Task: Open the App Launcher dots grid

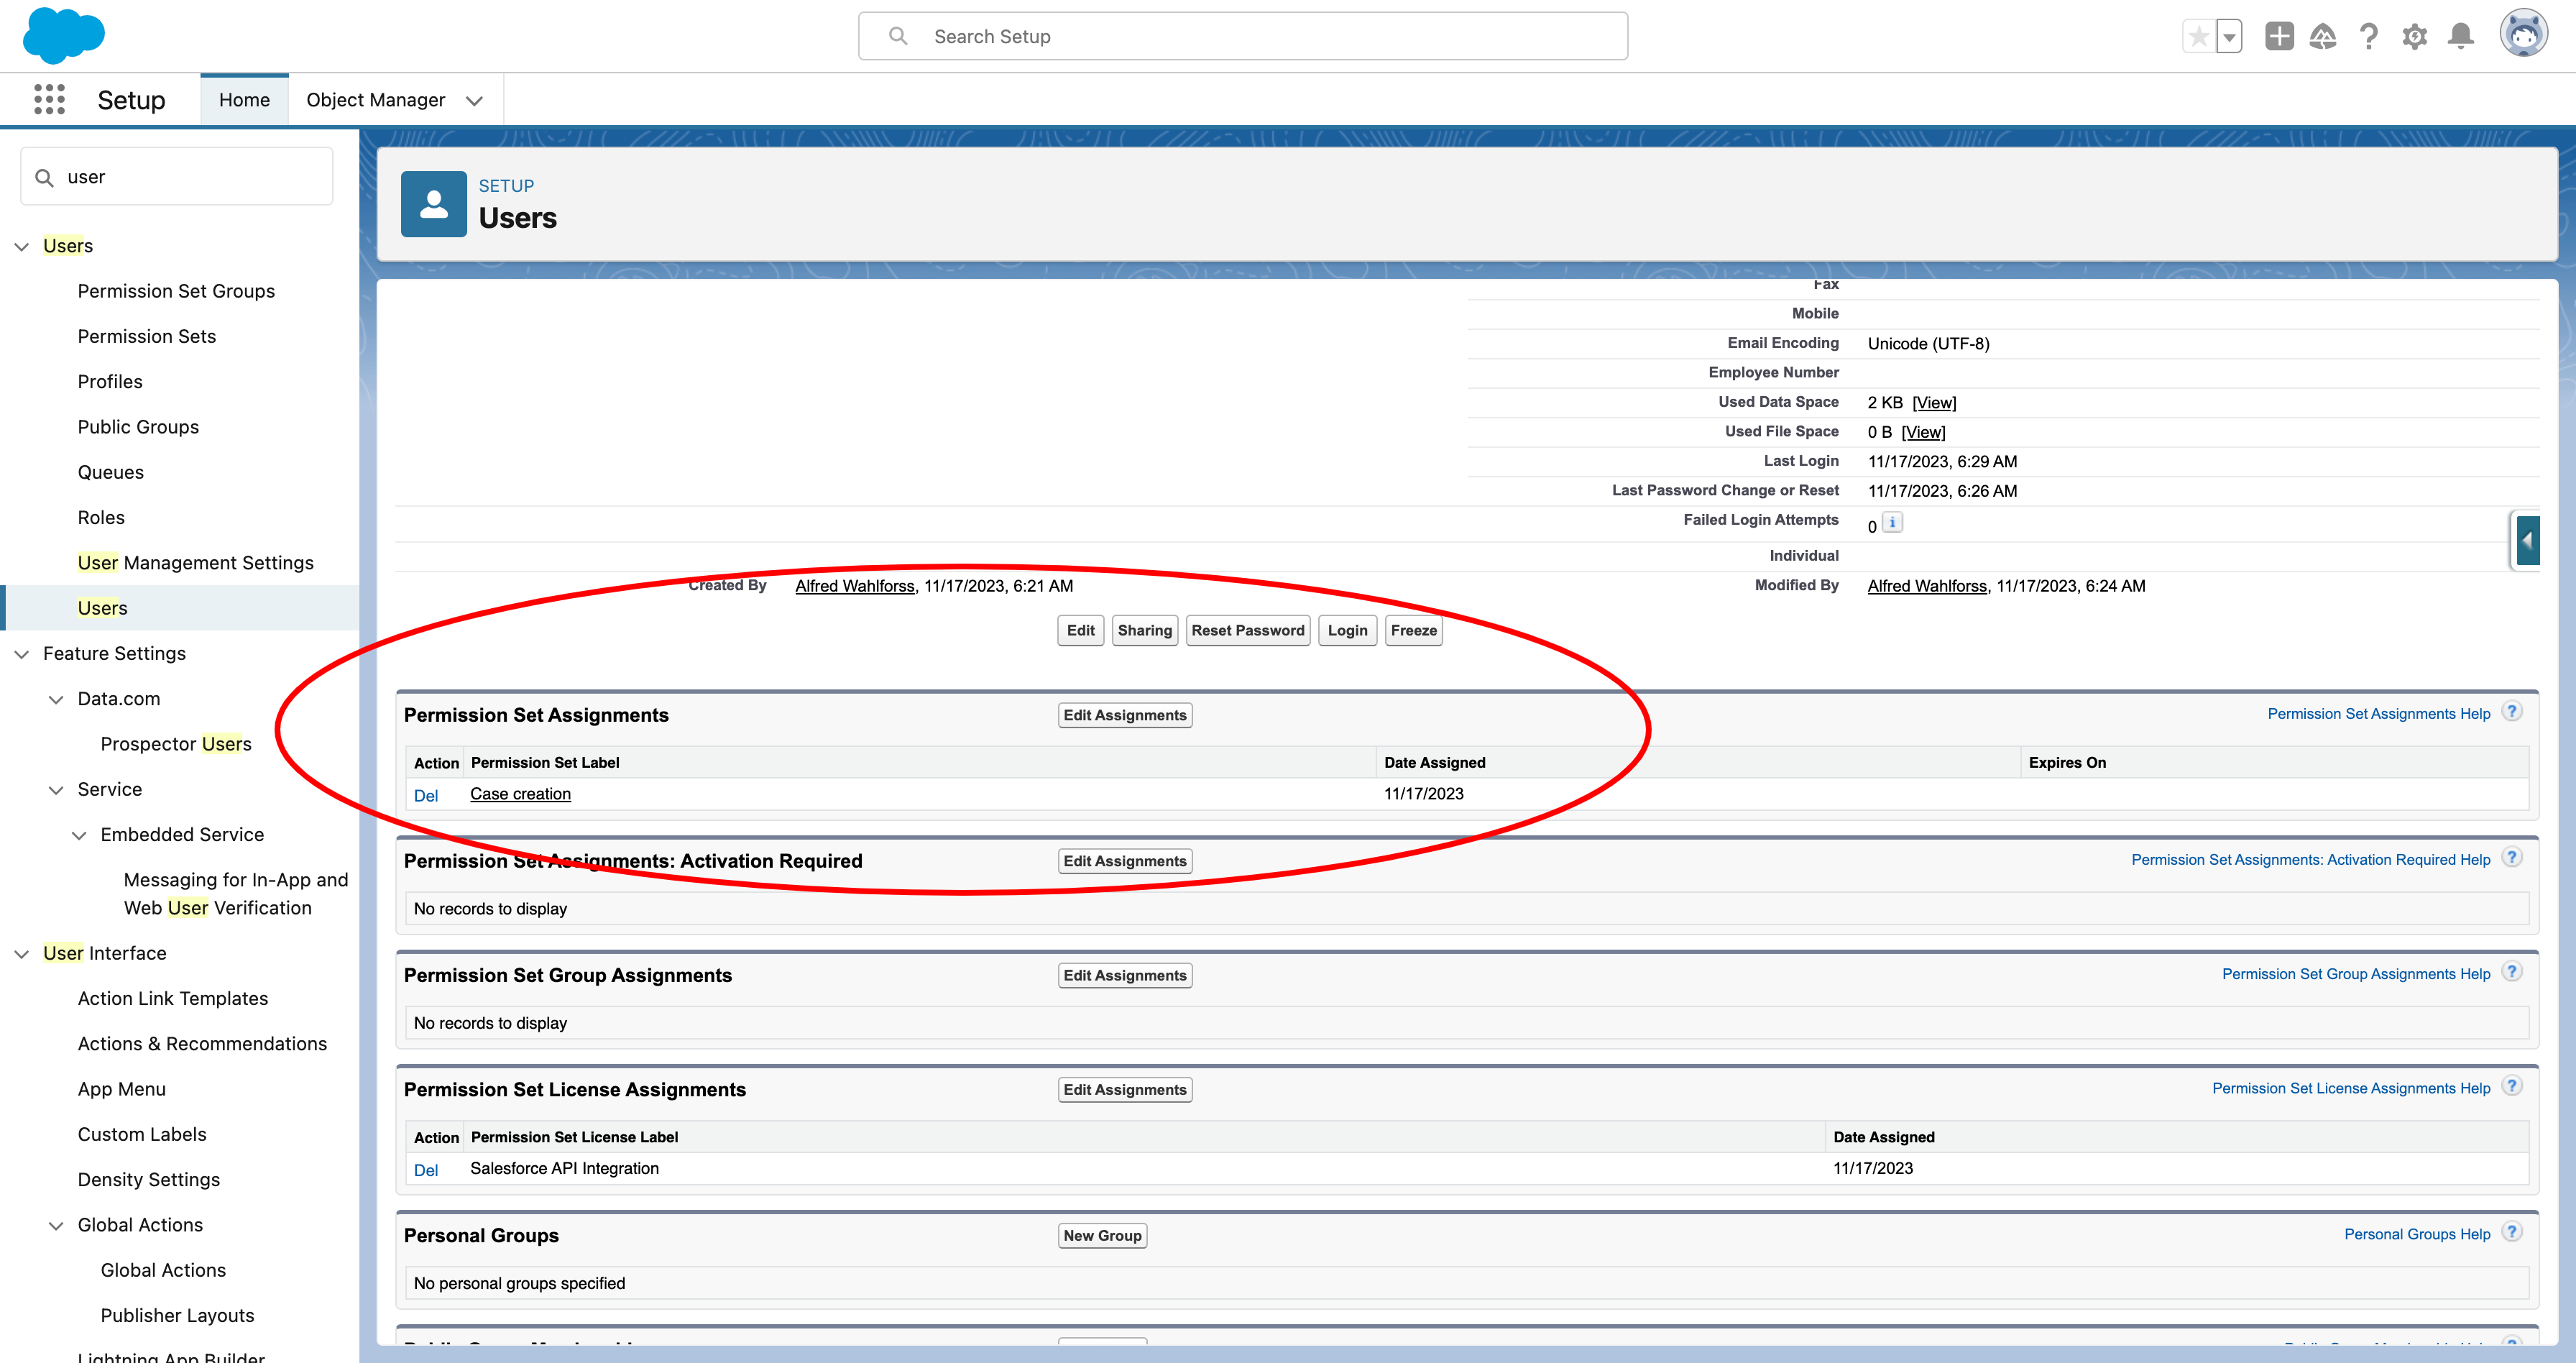Action: coord(49,99)
